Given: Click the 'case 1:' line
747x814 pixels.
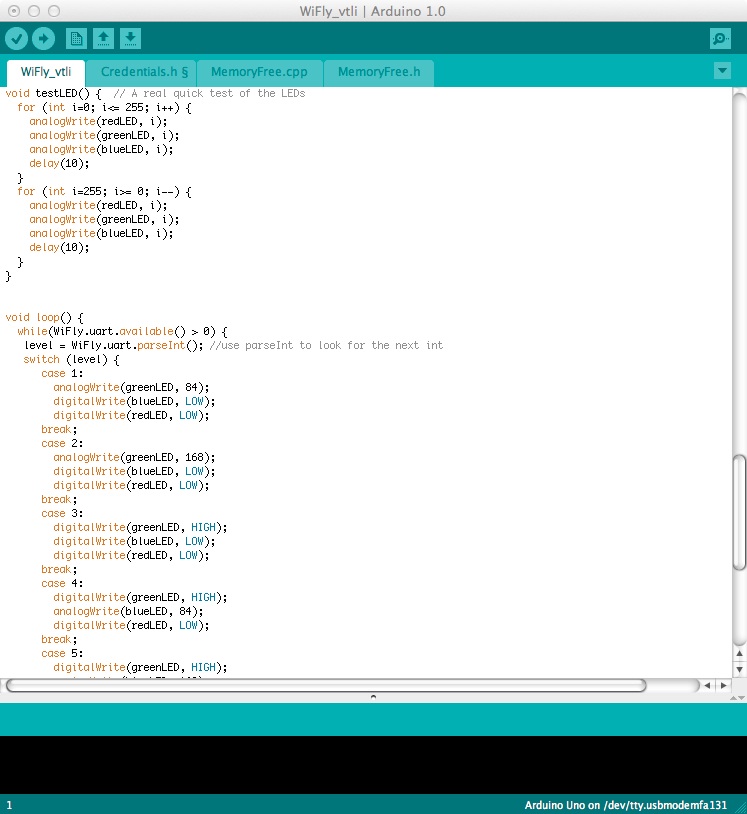Looking at the screenshot, I should (62, 373).
